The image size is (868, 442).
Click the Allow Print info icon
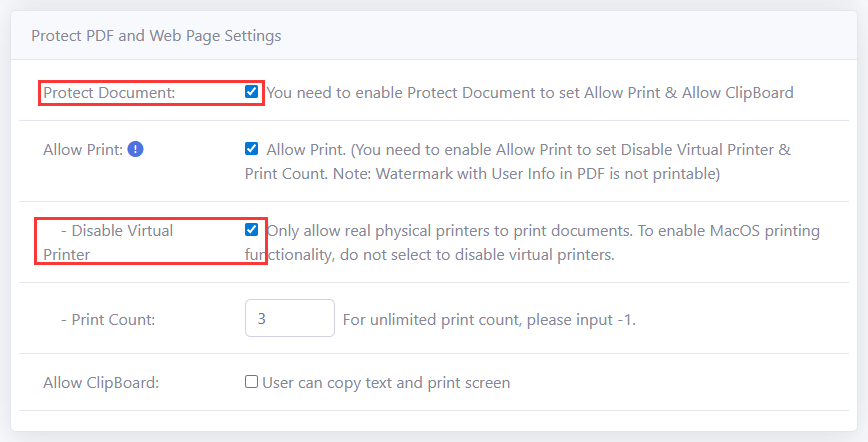pyautogui.click(x=136, y=150)
